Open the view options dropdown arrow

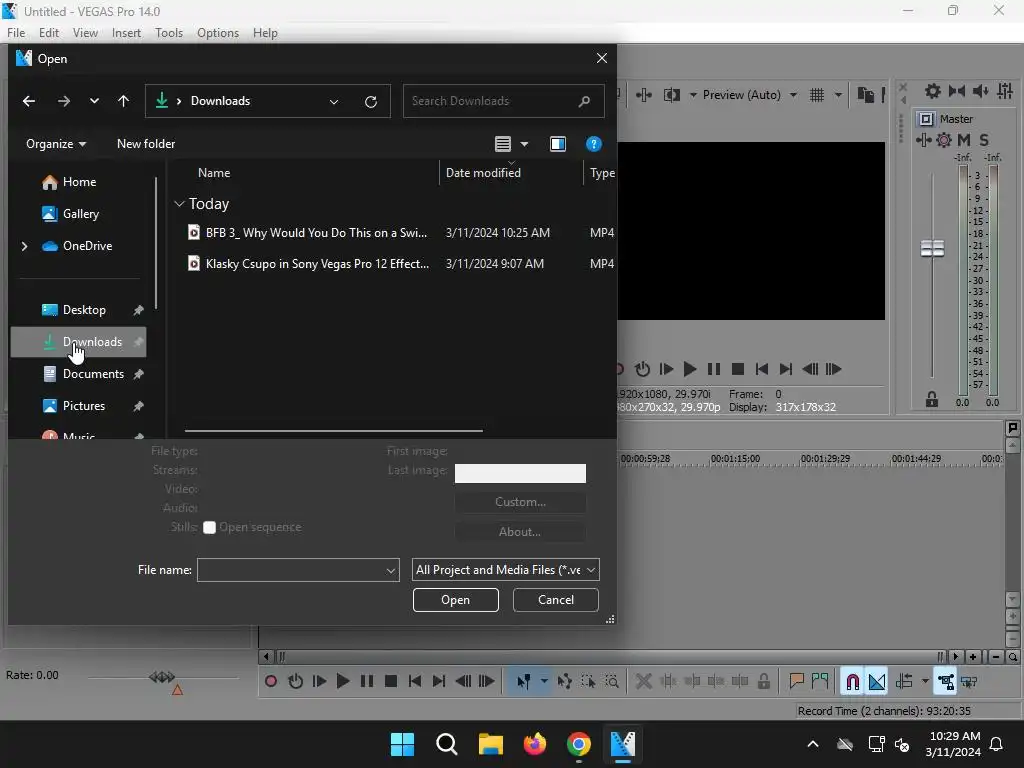coord(524,144)
